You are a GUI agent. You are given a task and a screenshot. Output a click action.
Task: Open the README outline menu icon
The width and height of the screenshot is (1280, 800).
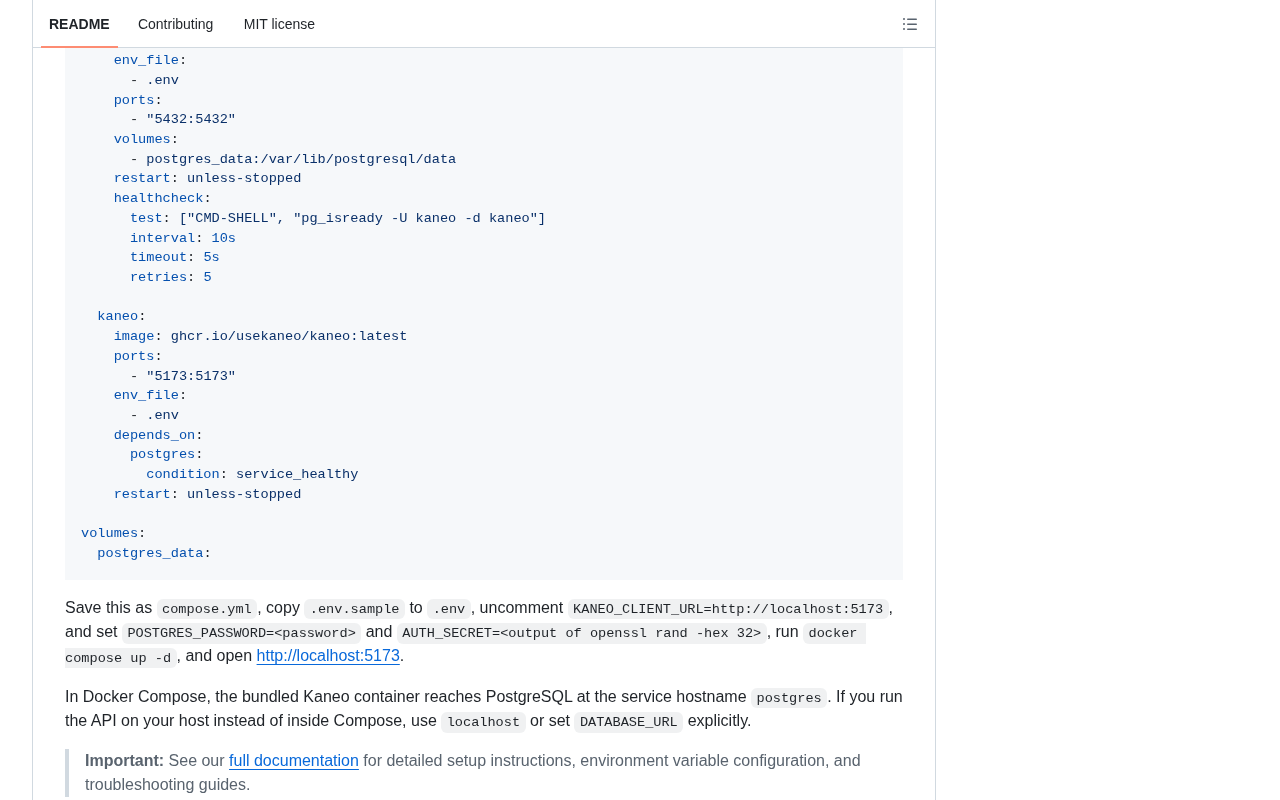tap(910, 24)
